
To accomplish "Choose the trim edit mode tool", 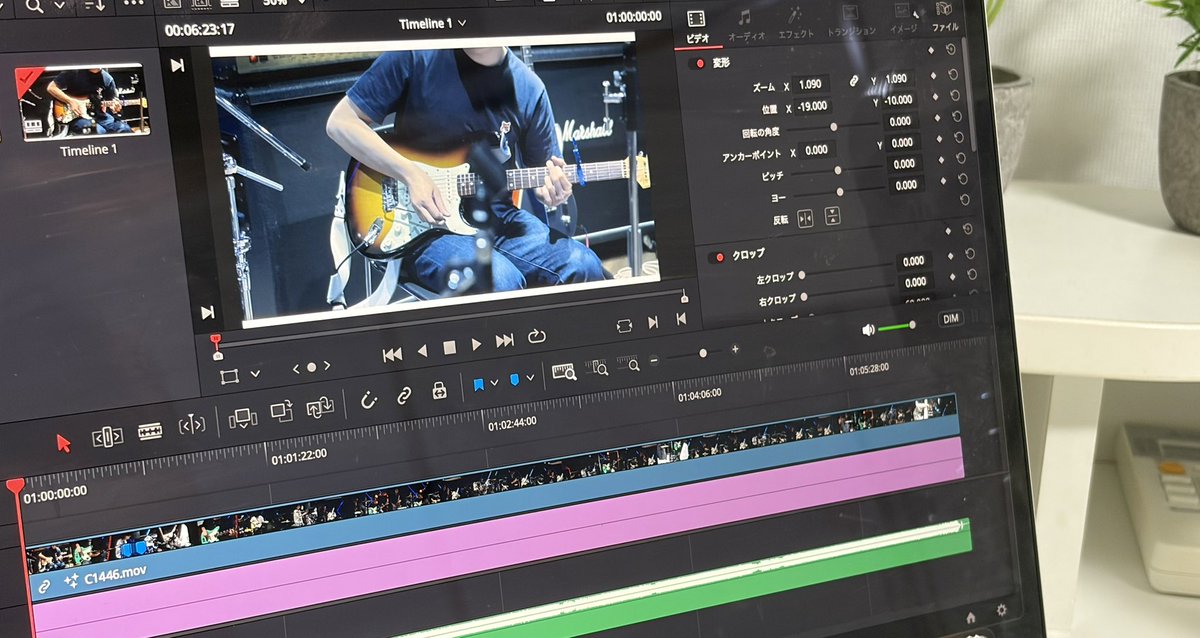I will click(107, 437).
